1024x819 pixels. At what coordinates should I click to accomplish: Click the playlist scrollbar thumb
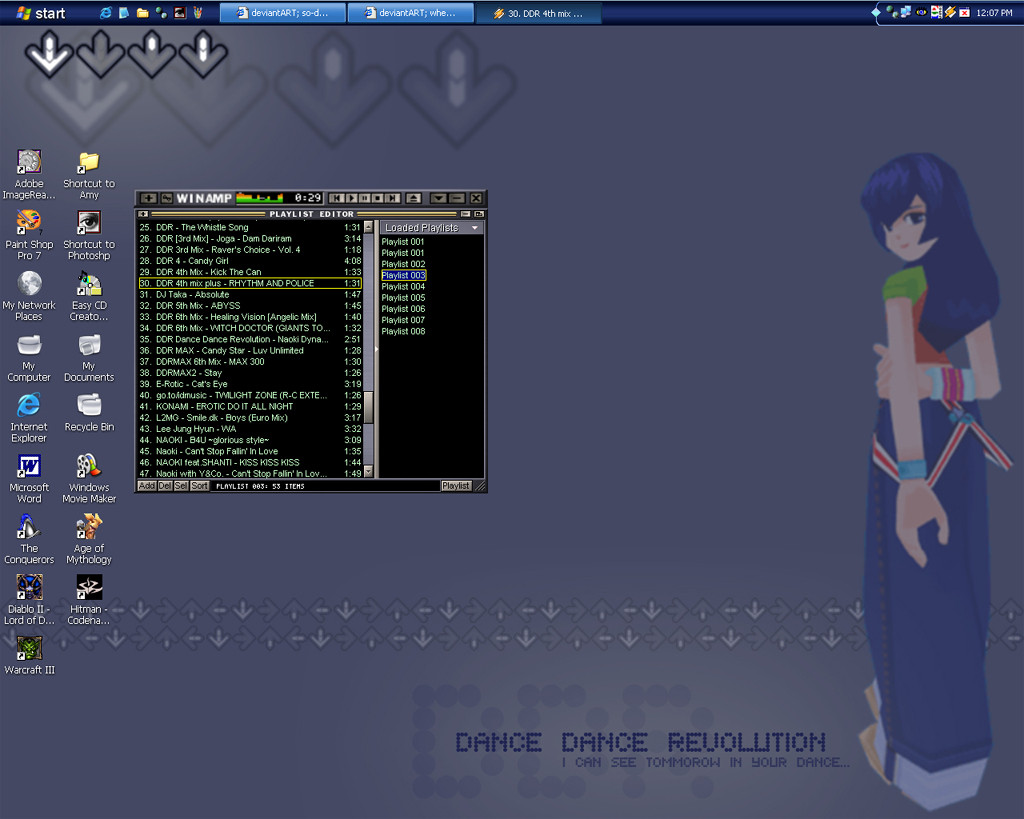[368, 407]
